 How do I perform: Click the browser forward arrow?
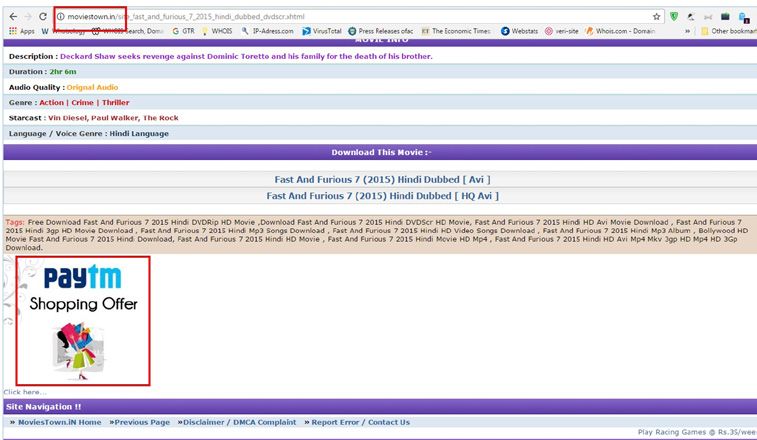click(28, 16)
